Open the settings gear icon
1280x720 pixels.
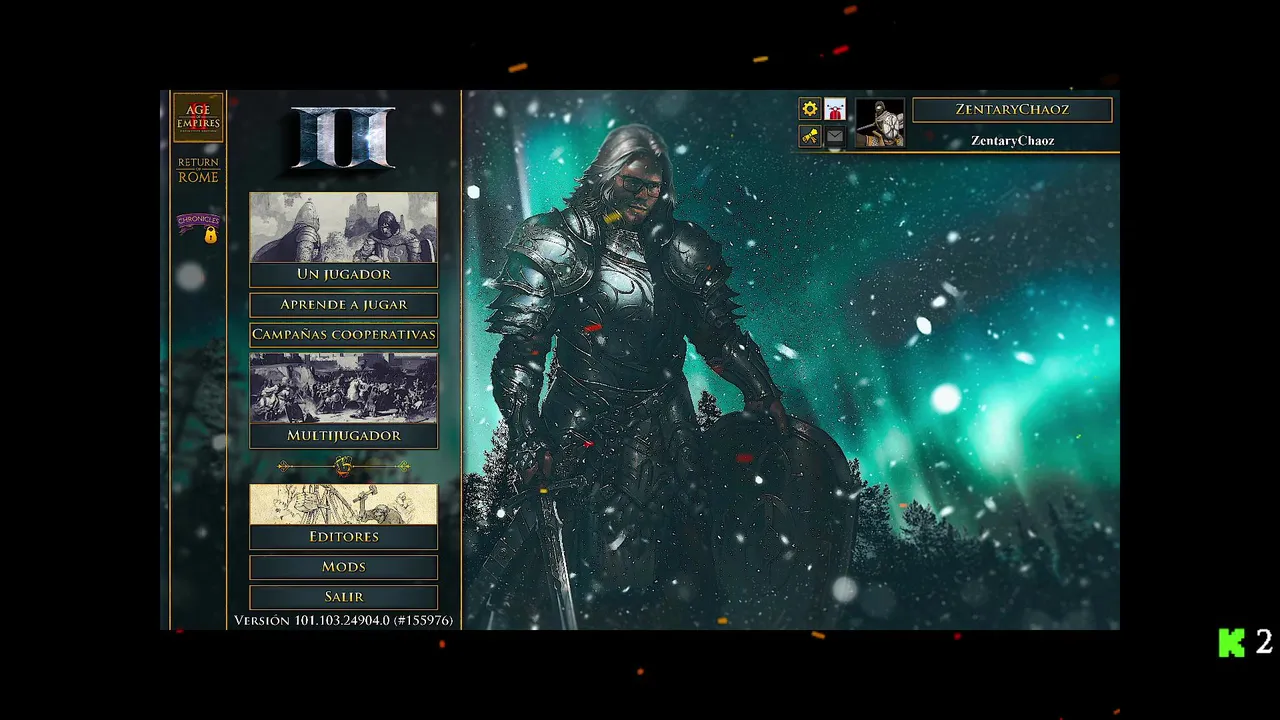810,109
